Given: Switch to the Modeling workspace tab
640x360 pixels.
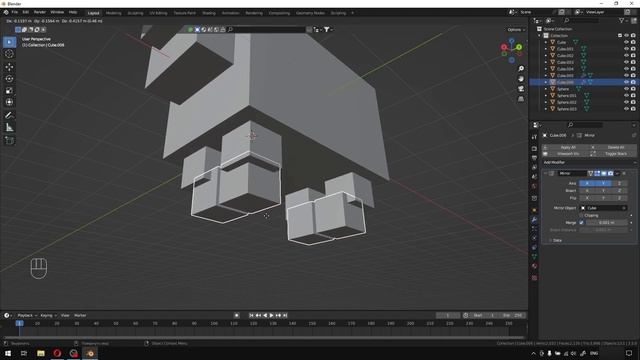Looking at the screenshot, I should pos(113,13).
